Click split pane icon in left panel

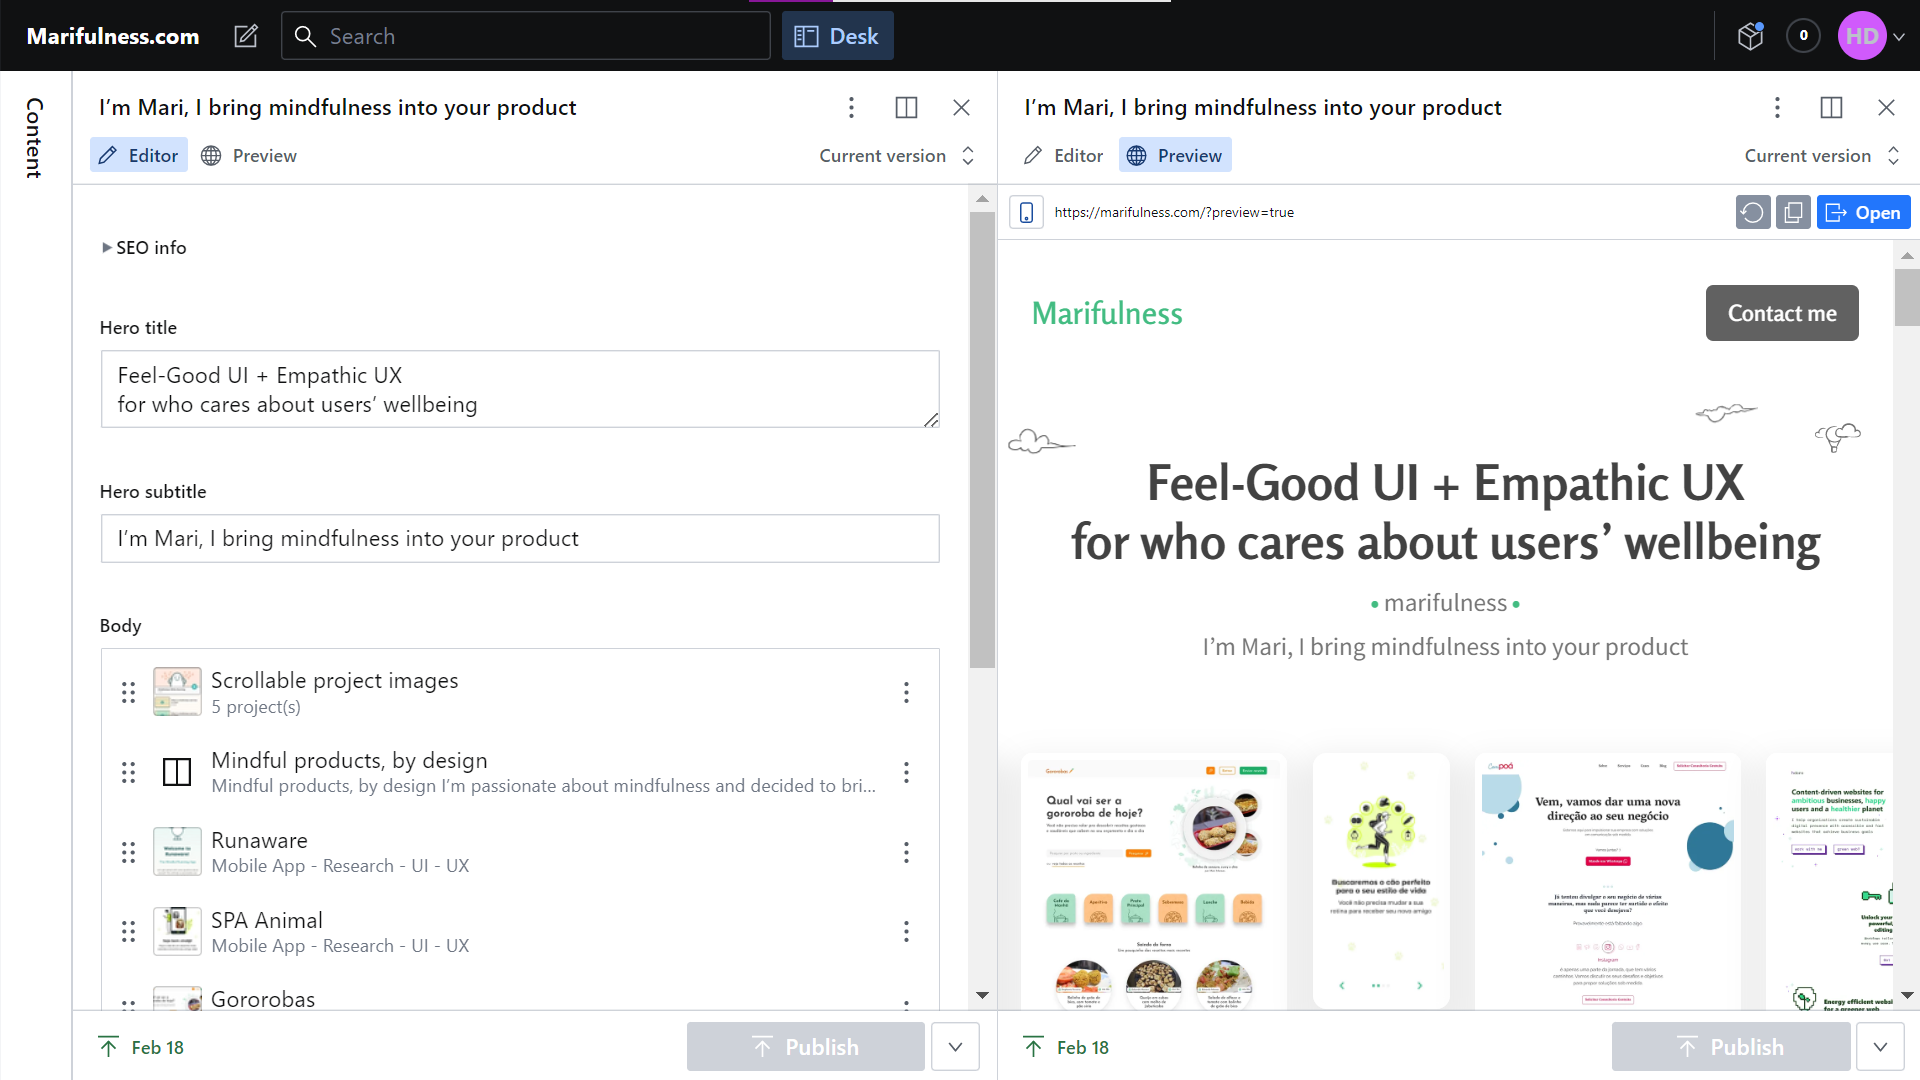point(906,107)
